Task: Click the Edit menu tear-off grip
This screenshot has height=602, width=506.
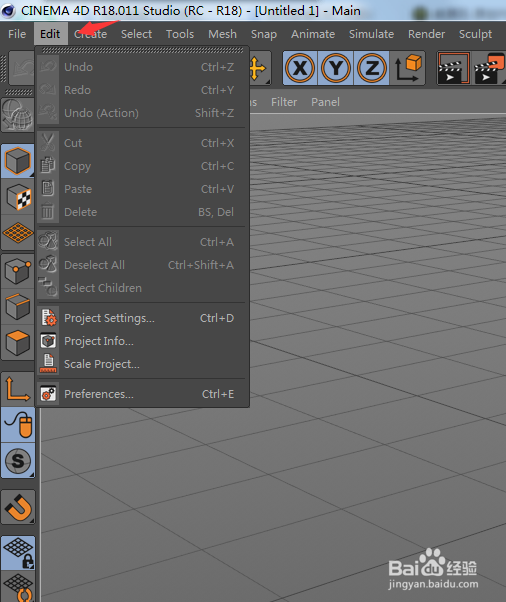Action: [x=142, y=50]
